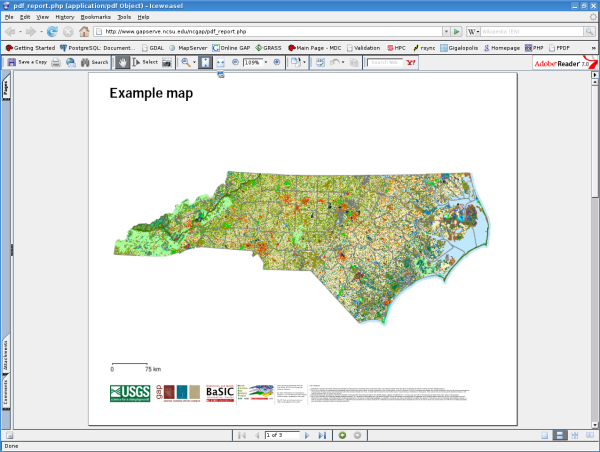Viewport: 600px width, 452px height.
Task: Select the Zoom In magnifier tool
Action: 186,62
